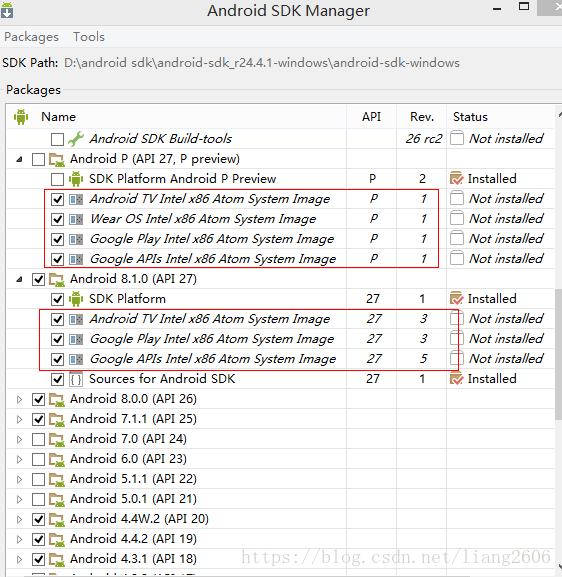Screen dimensions: 562x577
Task: Click the SDK Path text value
Action: pos(262,63)
